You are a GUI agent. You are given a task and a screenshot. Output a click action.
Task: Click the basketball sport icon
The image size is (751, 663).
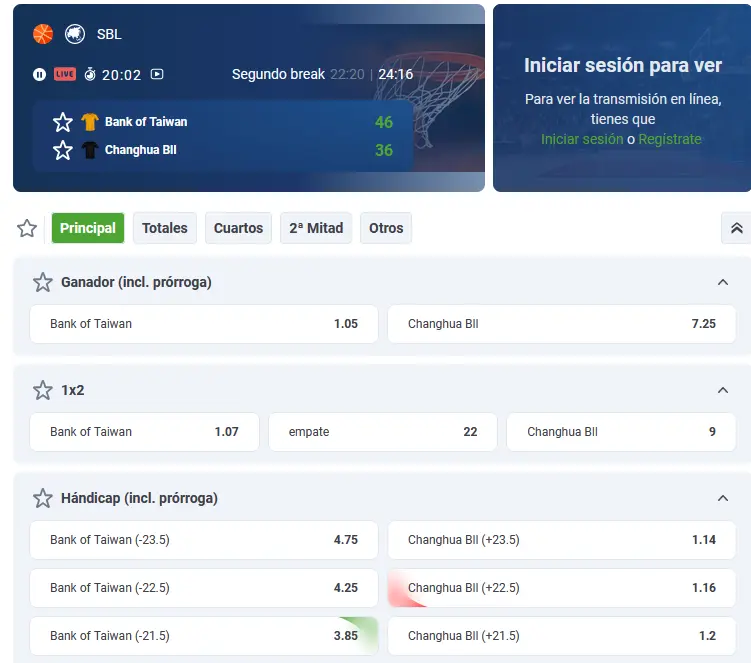43,34
